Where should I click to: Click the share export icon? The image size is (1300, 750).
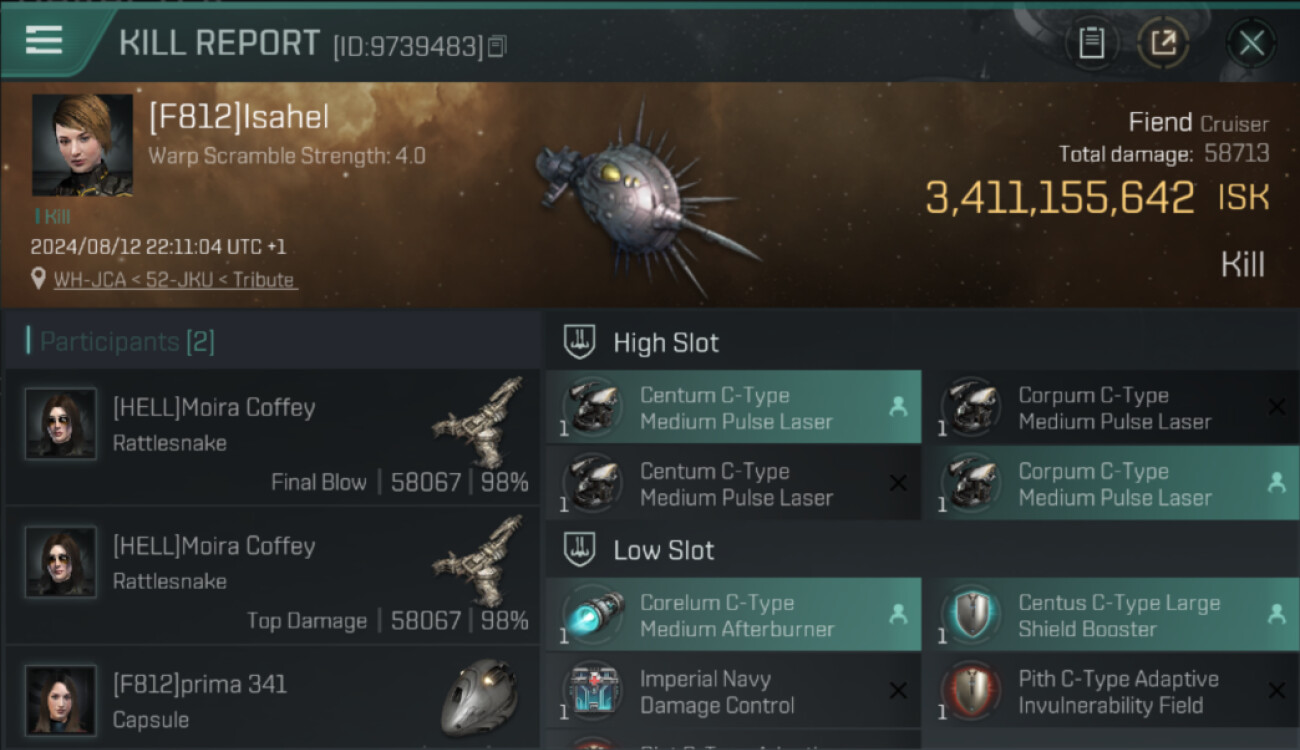point(1163,43)
